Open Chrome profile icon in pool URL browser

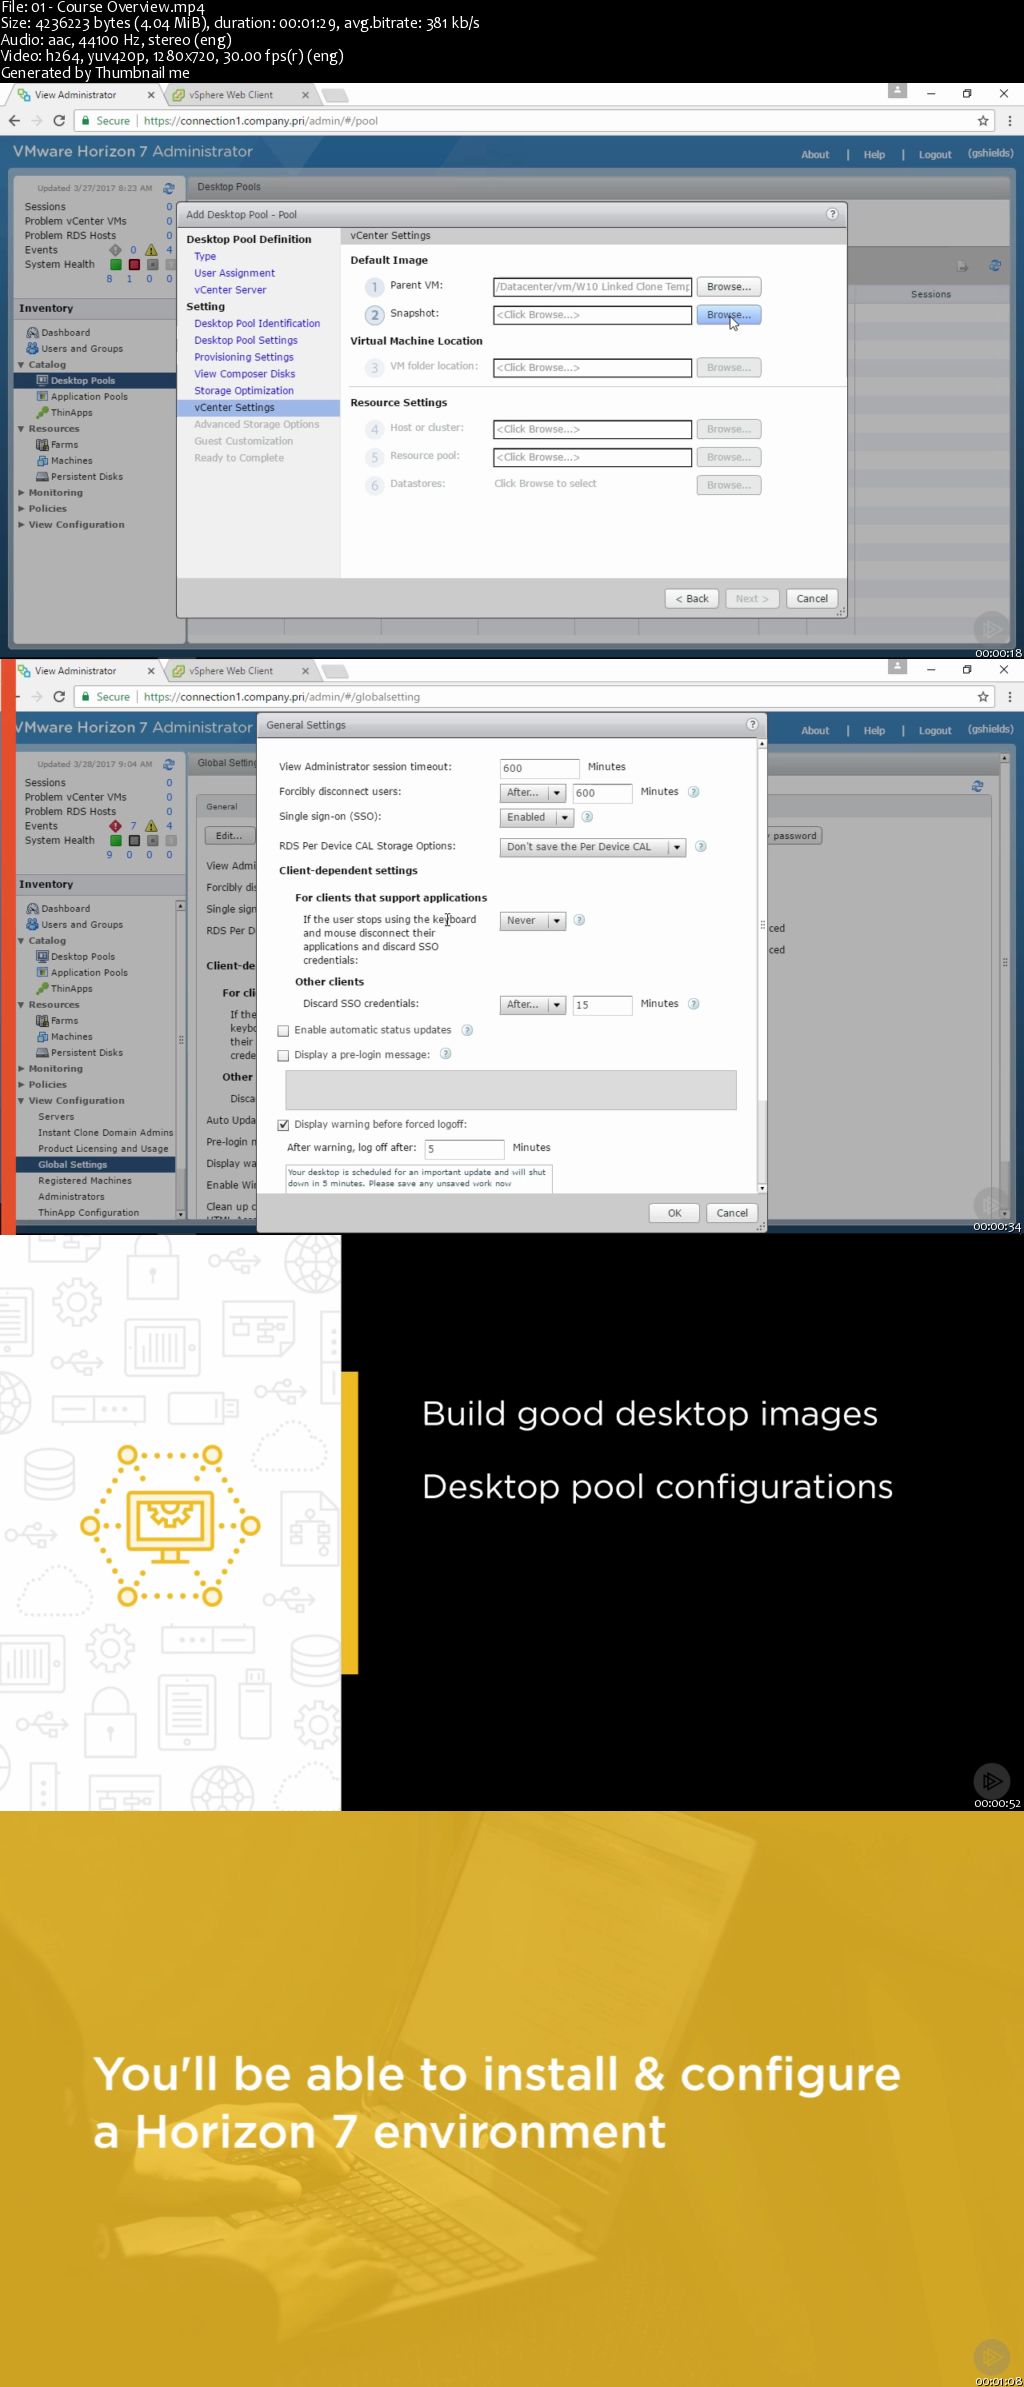tap(897, 91)
